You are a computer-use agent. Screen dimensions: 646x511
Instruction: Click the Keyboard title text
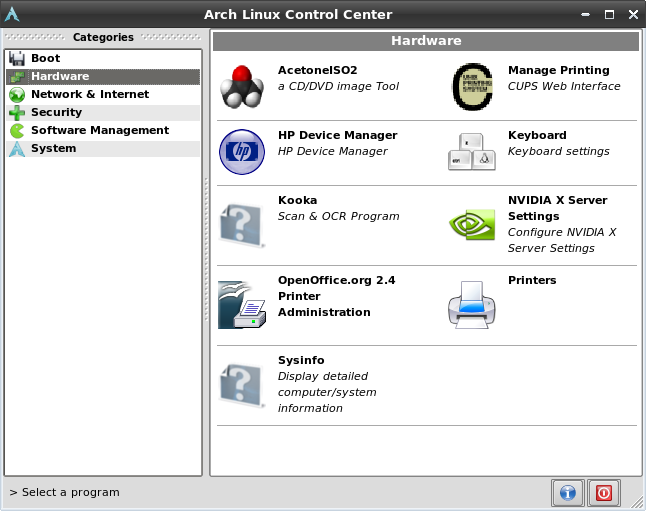point(537,136)
